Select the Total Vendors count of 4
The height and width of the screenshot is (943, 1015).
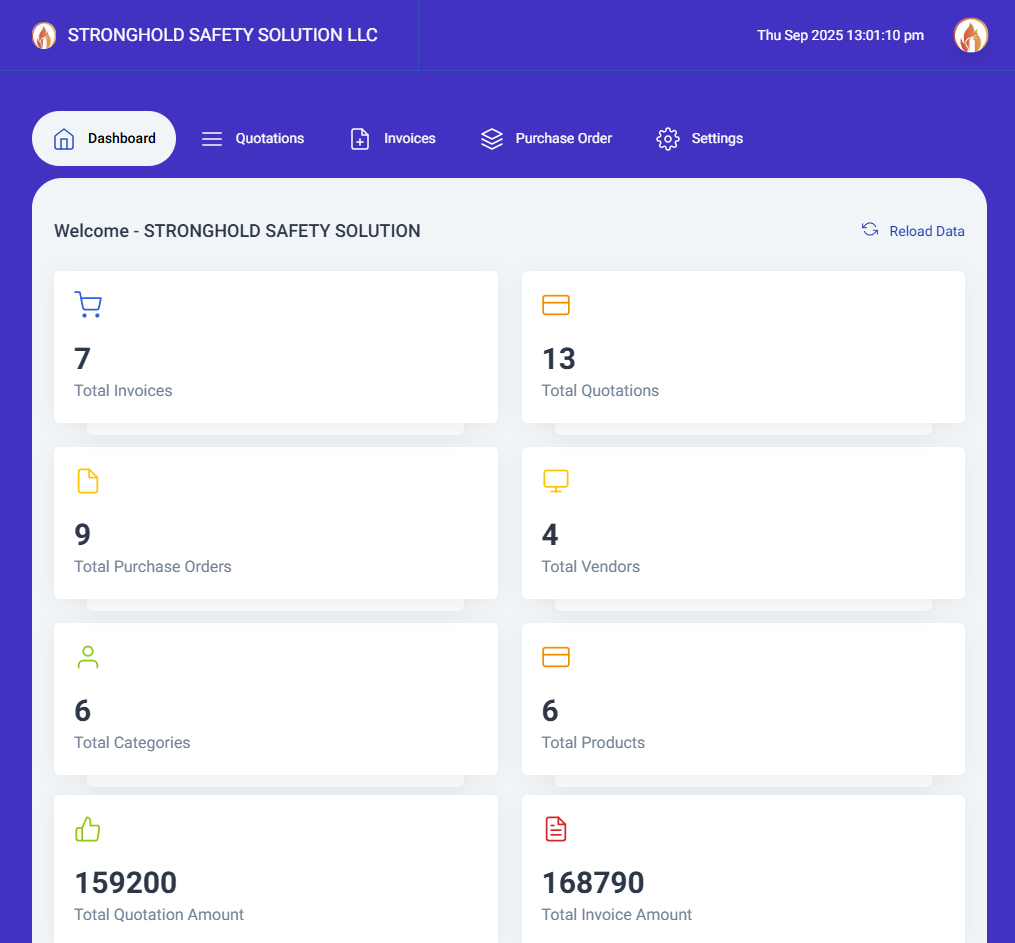point(550,535)
